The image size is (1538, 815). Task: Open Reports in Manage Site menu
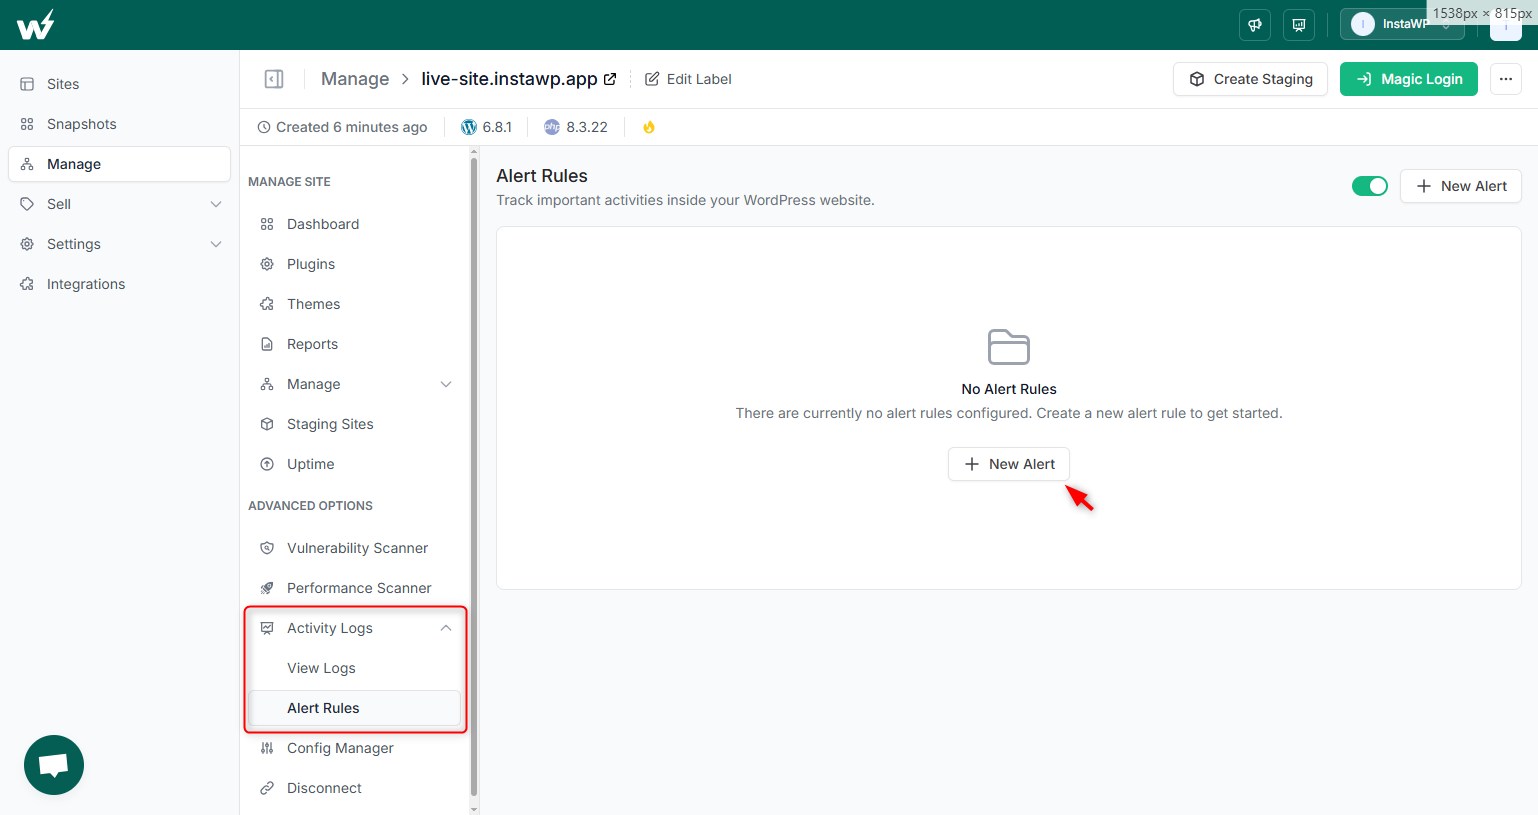[x=354, y=344]
